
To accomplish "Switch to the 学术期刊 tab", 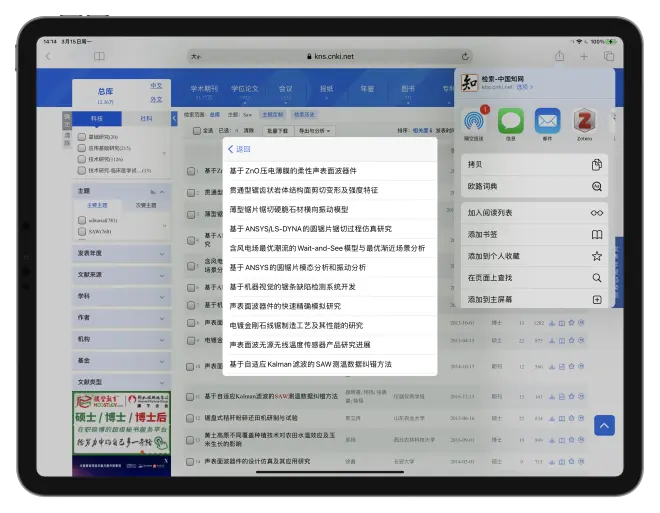I will pos(204,89).
